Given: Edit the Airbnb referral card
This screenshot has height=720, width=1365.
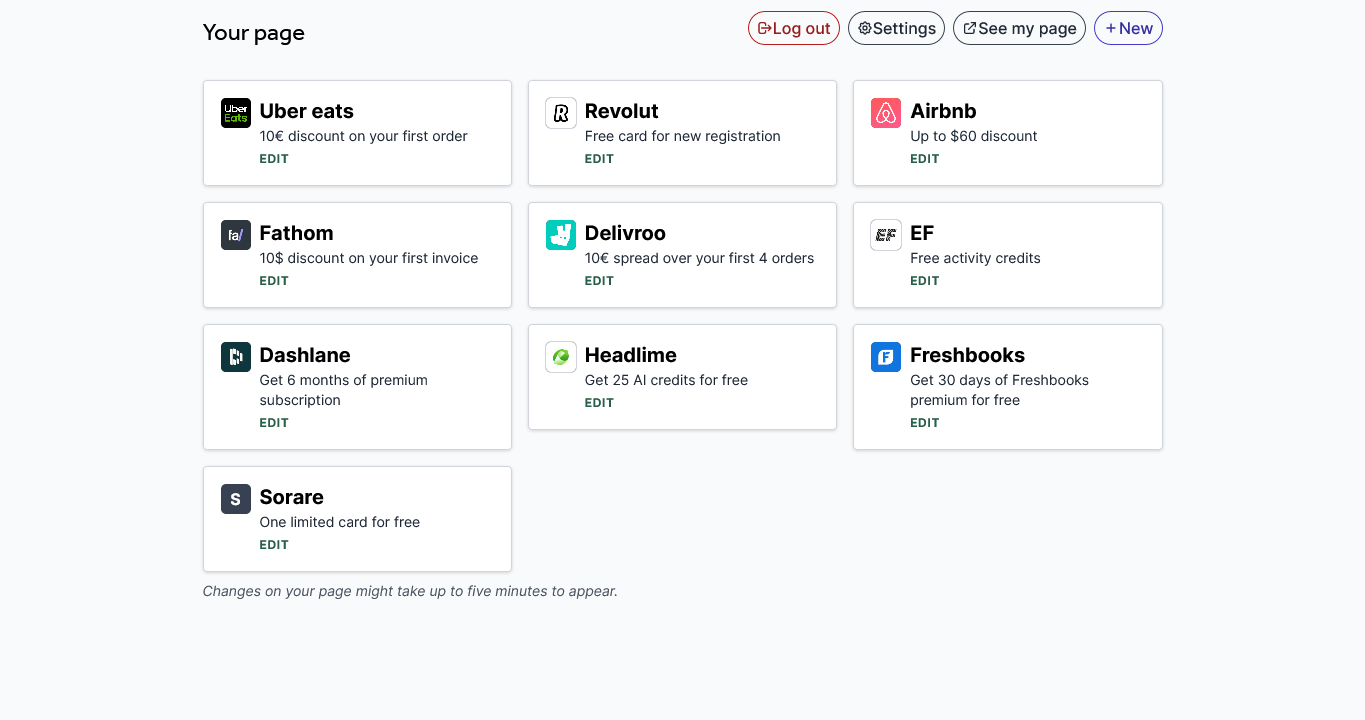Looking at the screenshot, I should coord(924,159).
